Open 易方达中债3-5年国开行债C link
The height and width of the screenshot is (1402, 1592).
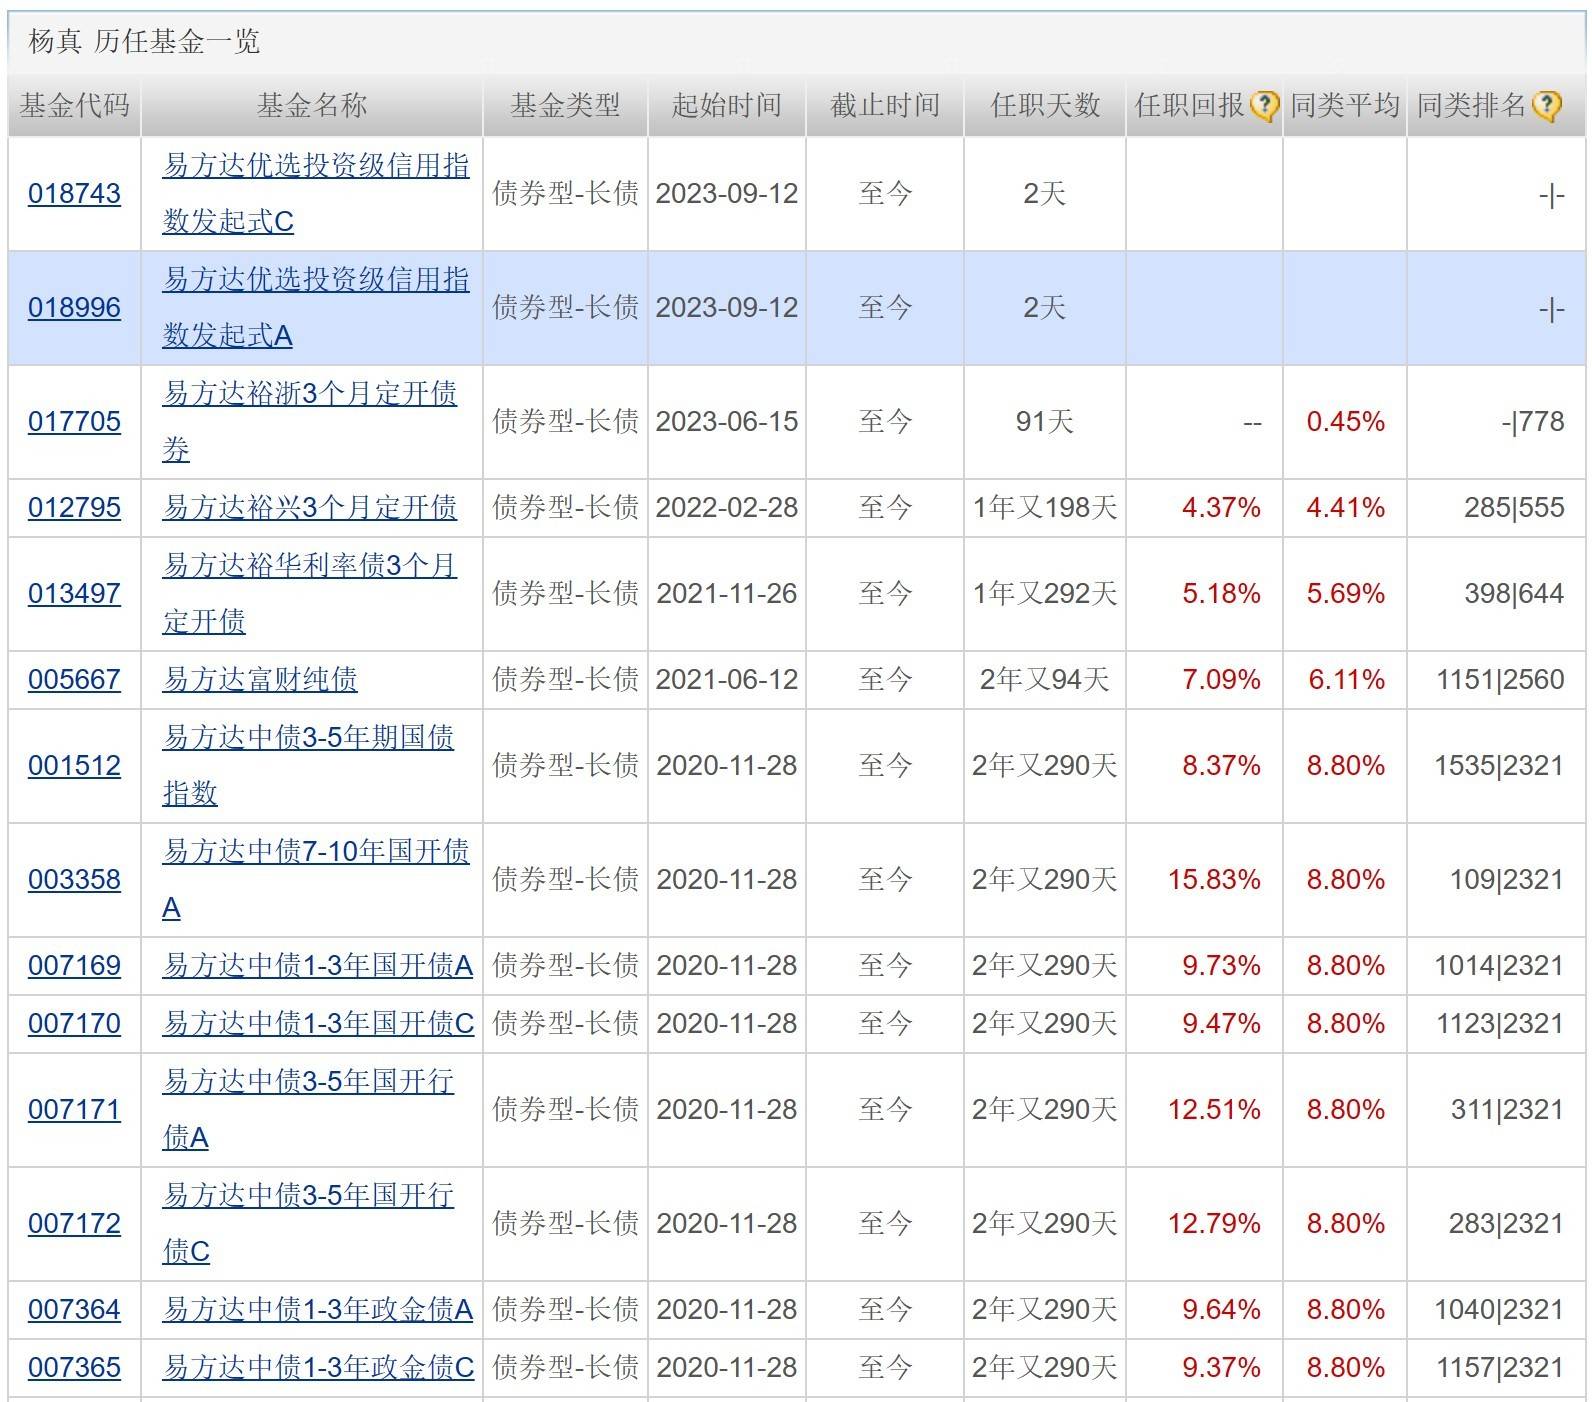pyautogui.click(x=308, y=1196)
